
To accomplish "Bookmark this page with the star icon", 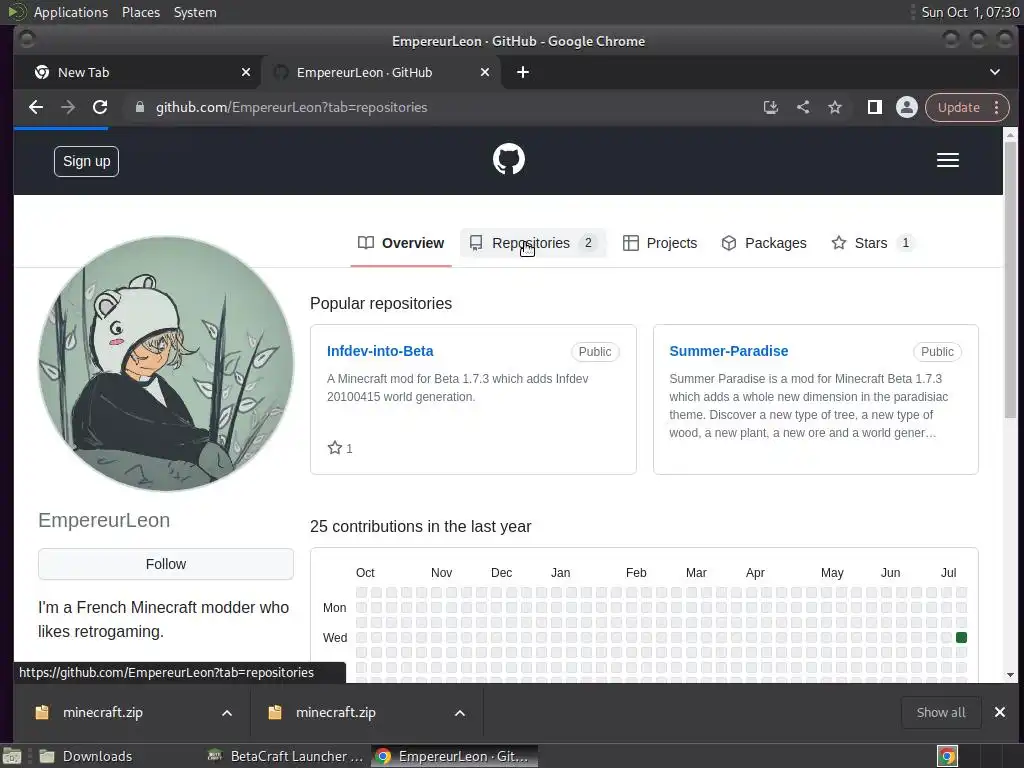I will (835, 107).
